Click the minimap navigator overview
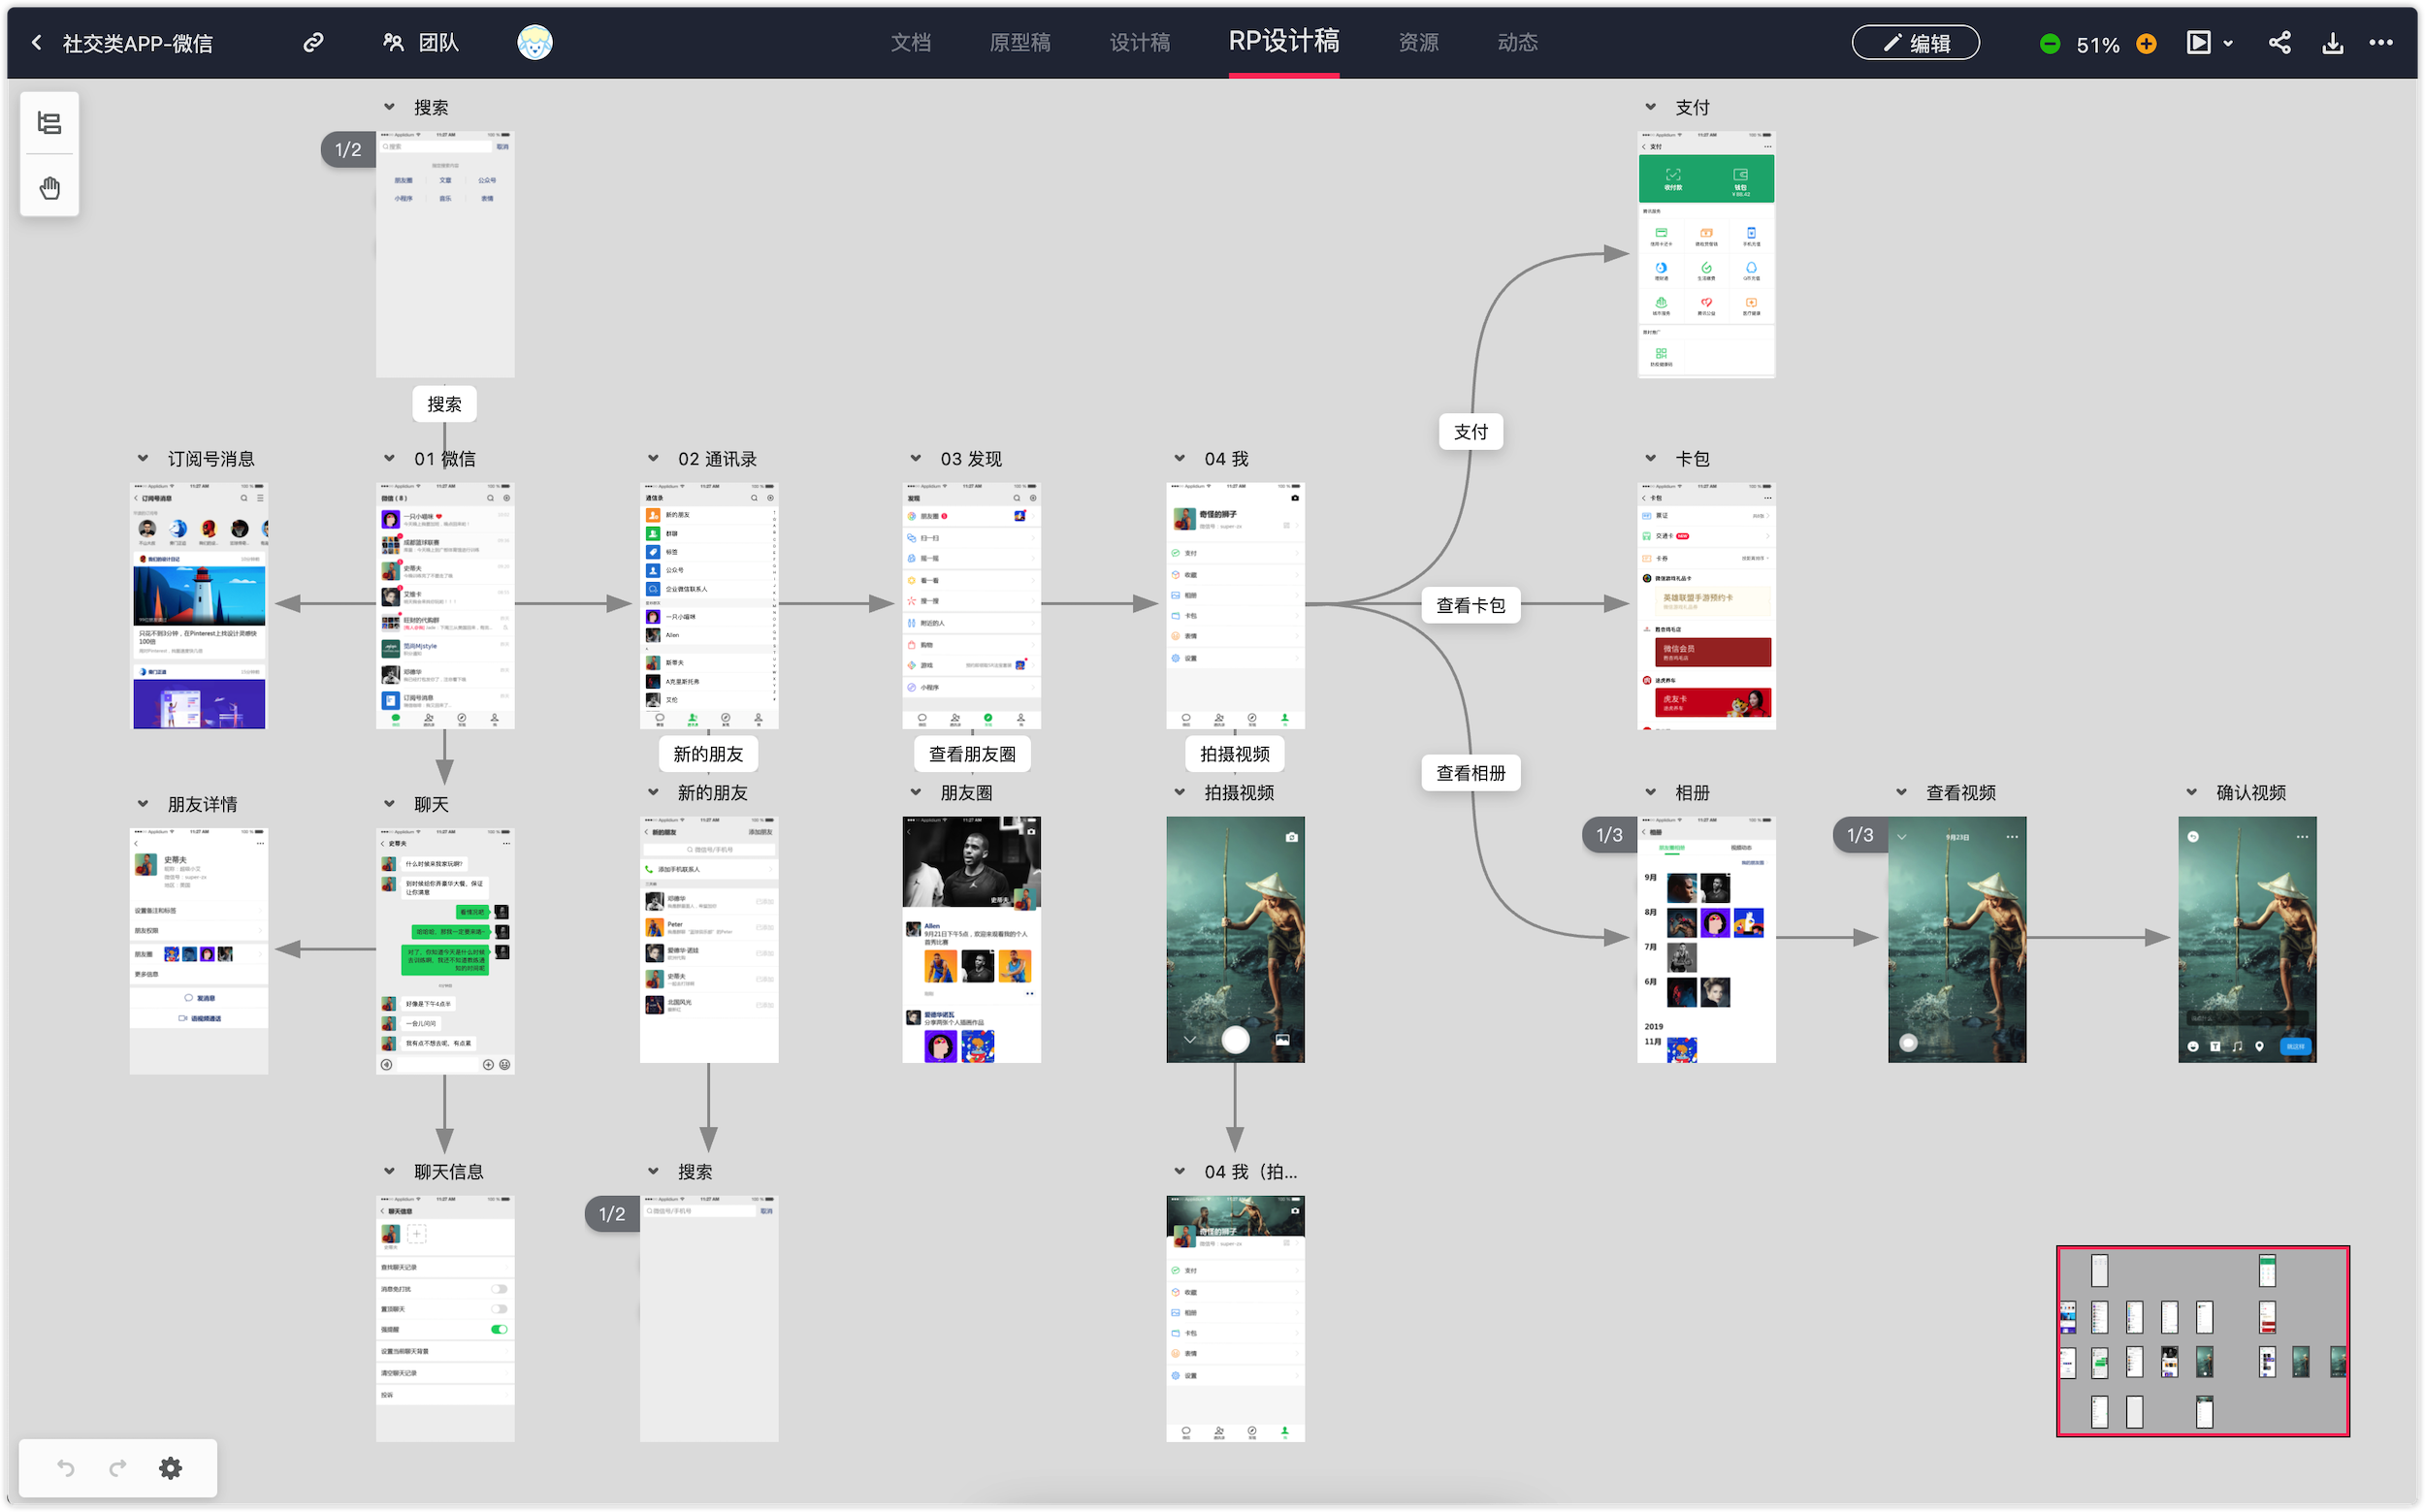 click(2203, 1341)
